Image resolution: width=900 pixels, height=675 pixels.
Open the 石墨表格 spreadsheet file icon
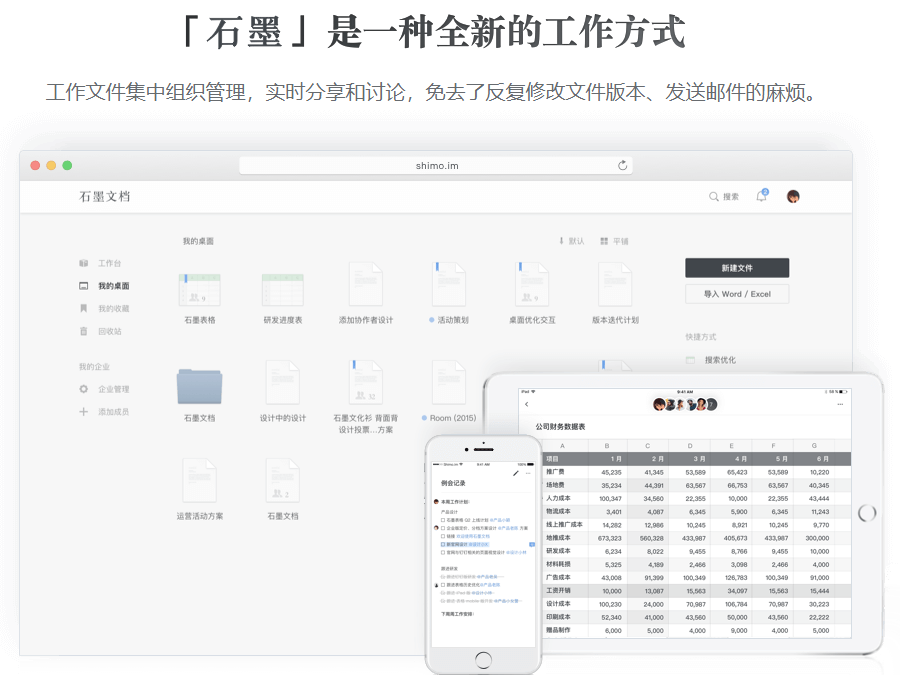tap(199, 290)
